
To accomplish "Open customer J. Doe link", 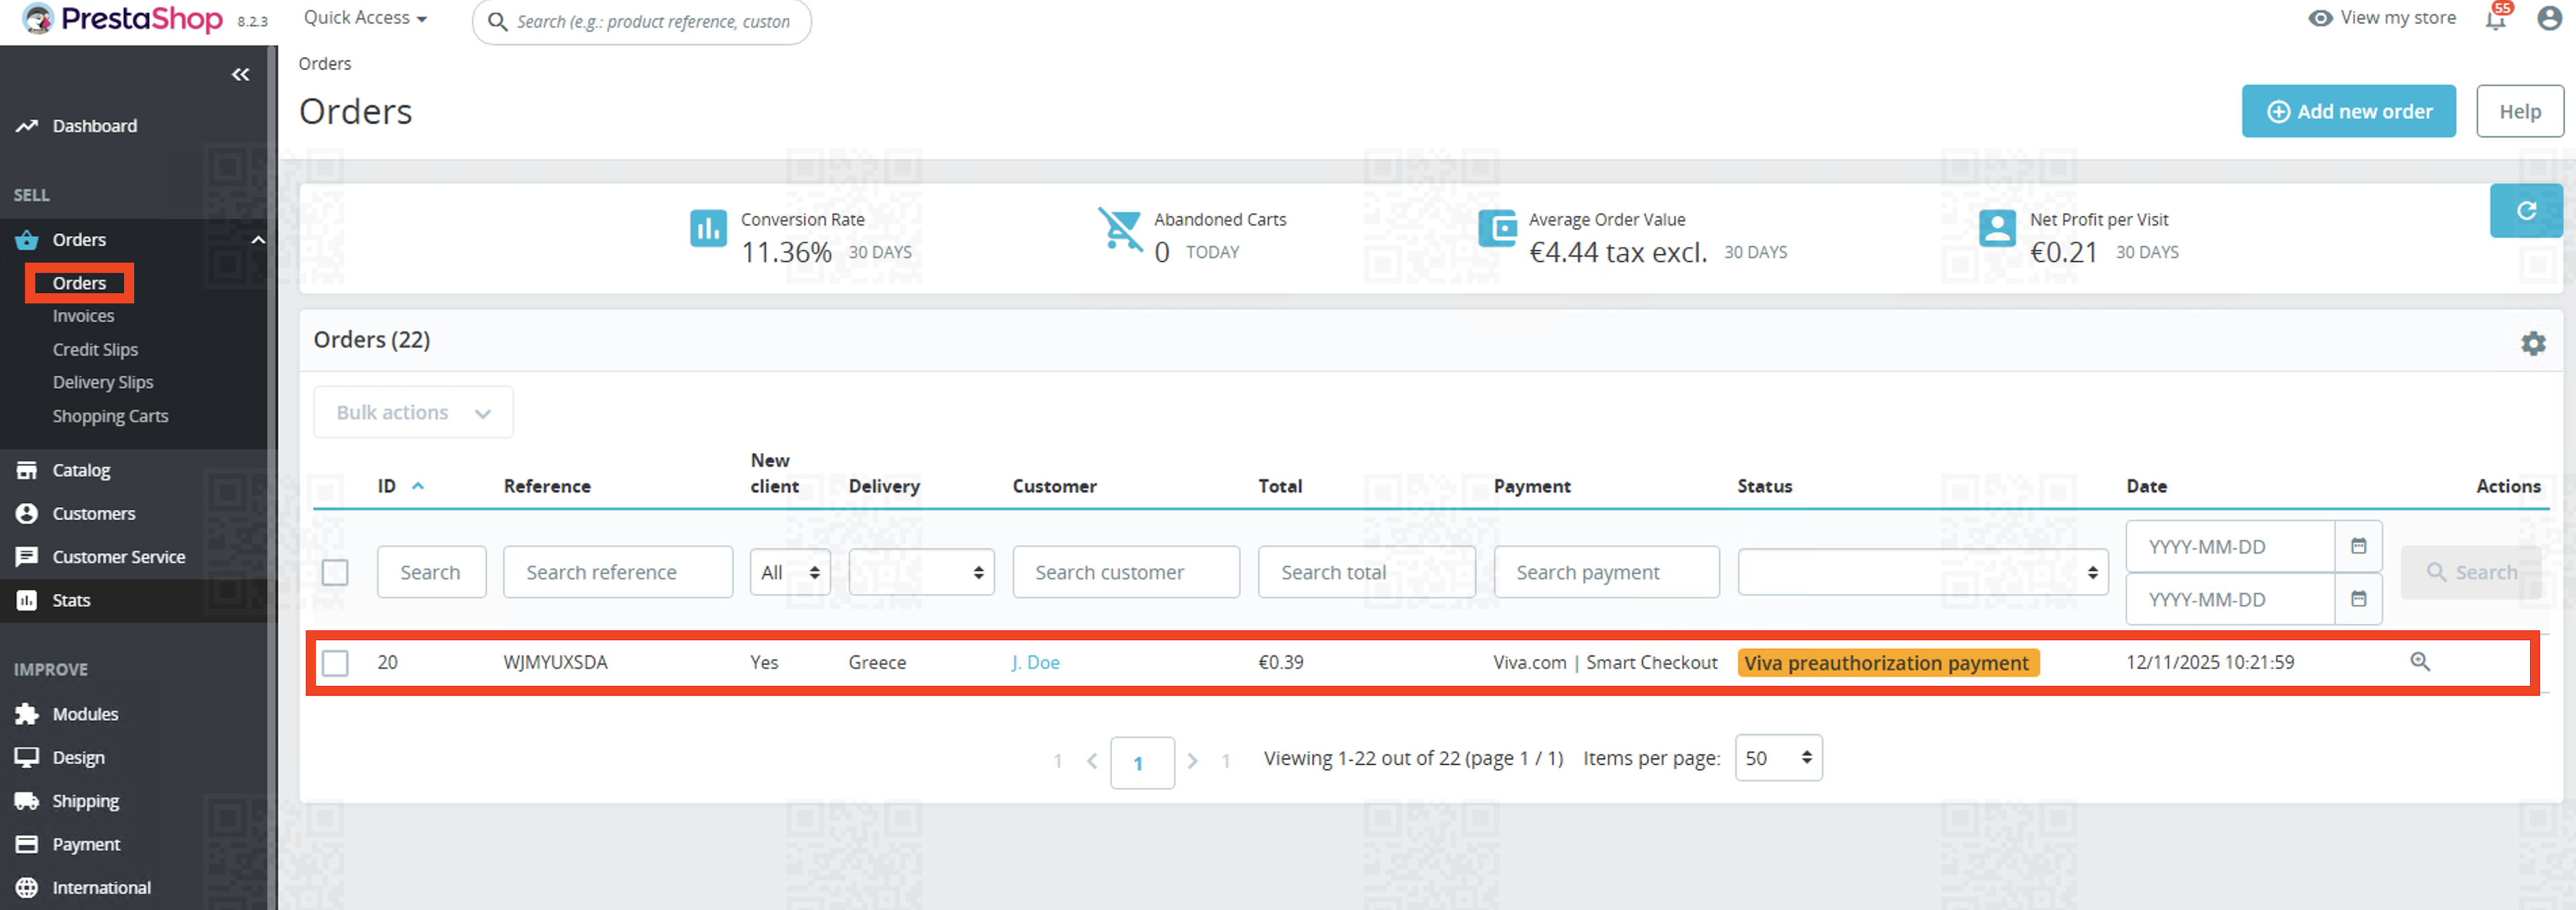I will click(1035, 662).
